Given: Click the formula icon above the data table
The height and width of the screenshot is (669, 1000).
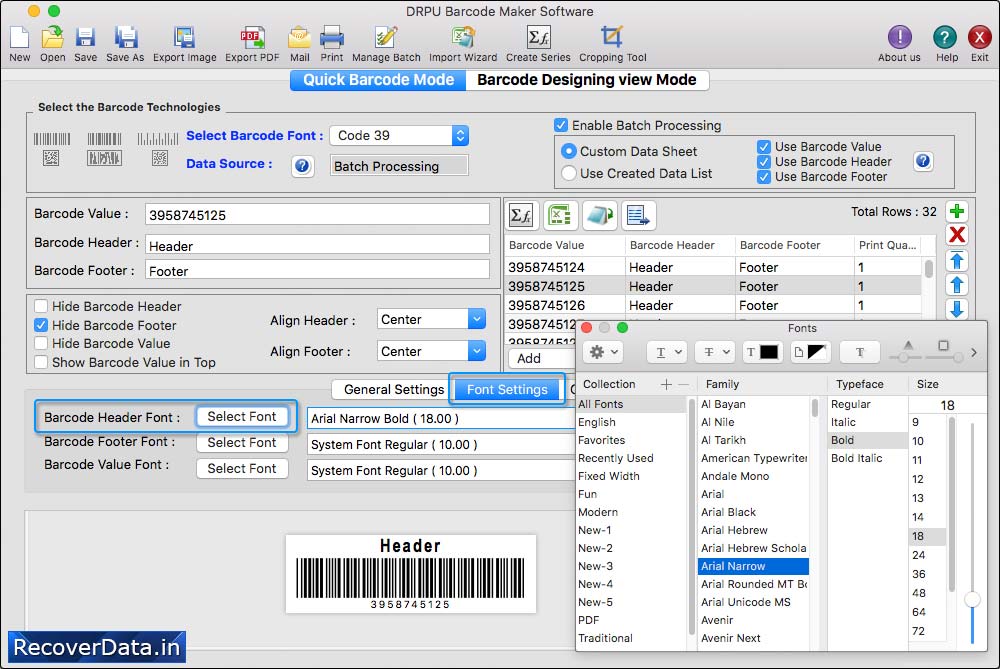Looking at the screenshot, I should 522,216.
